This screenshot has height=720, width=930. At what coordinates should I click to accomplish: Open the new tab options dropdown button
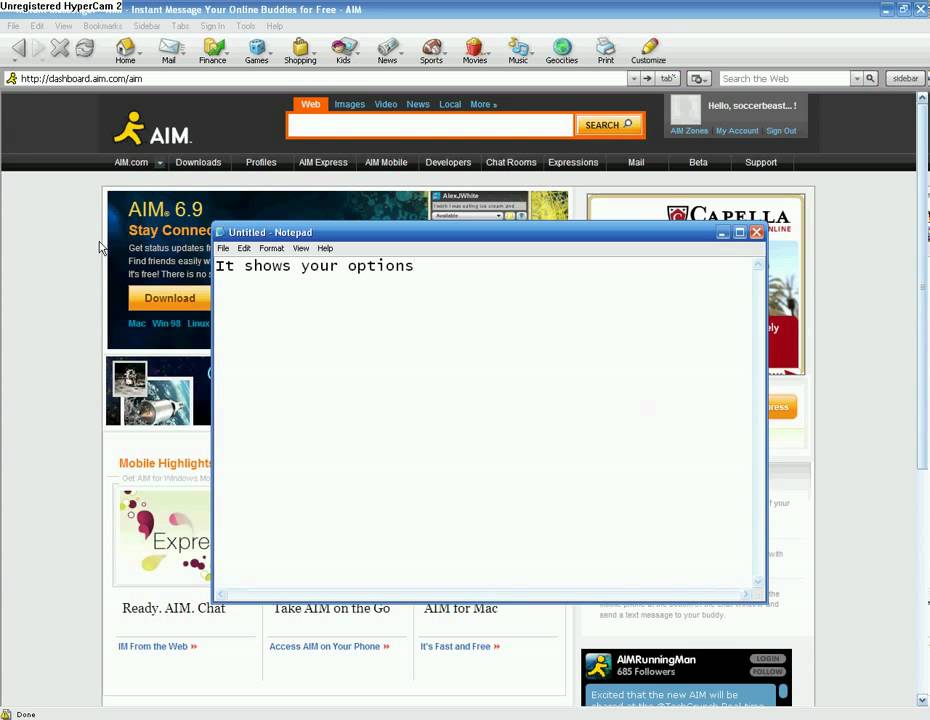pyautogui.click(x=699, y=78)
